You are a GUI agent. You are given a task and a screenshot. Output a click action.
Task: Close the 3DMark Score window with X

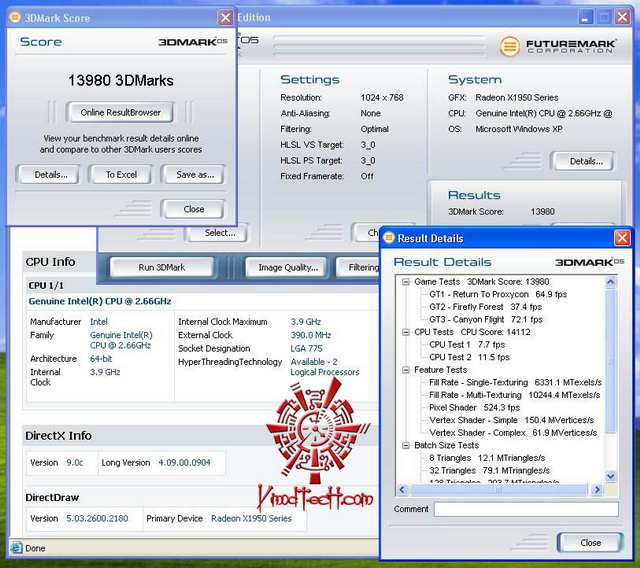225,18
